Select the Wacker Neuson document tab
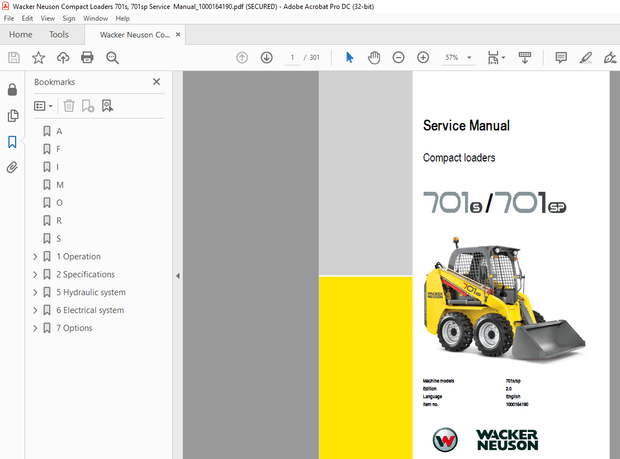The width and height of the screenshot is (620, 459). (x=135, y=35)
